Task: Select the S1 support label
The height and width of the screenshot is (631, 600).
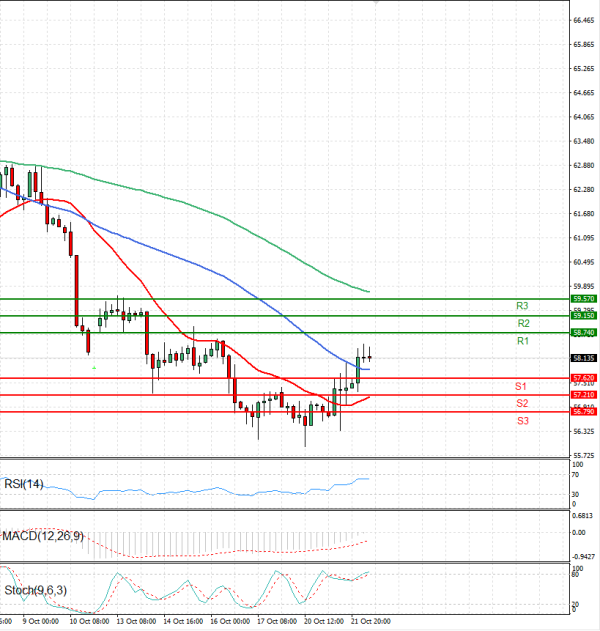Action: 521,386
